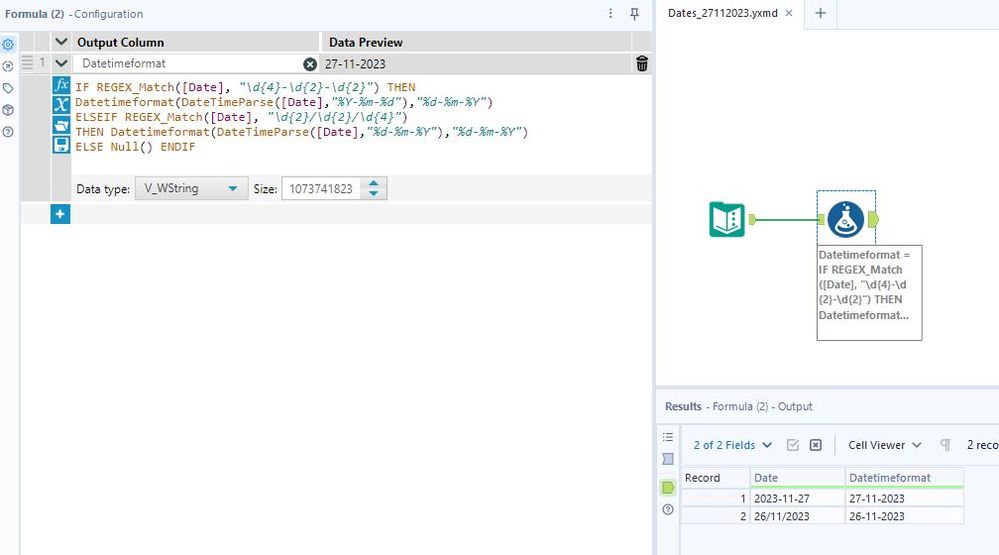Apply field selection check icon in Results
Image resolution: width=999 pixels, height=555 pixels.
coord(793,445)
